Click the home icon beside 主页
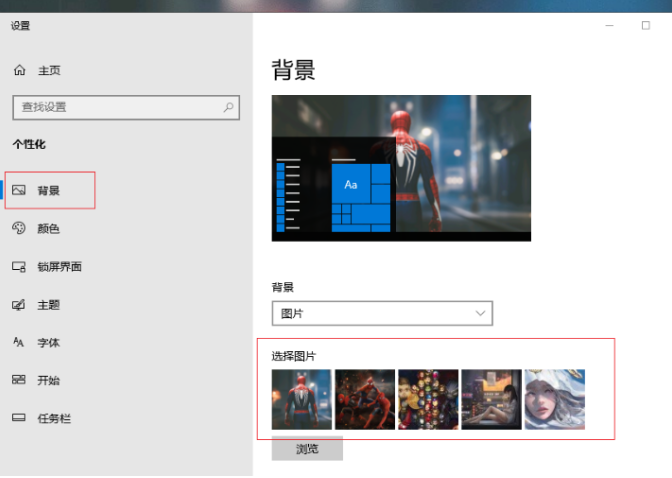This screenshot has width=672, height=478. pos(20,70)
